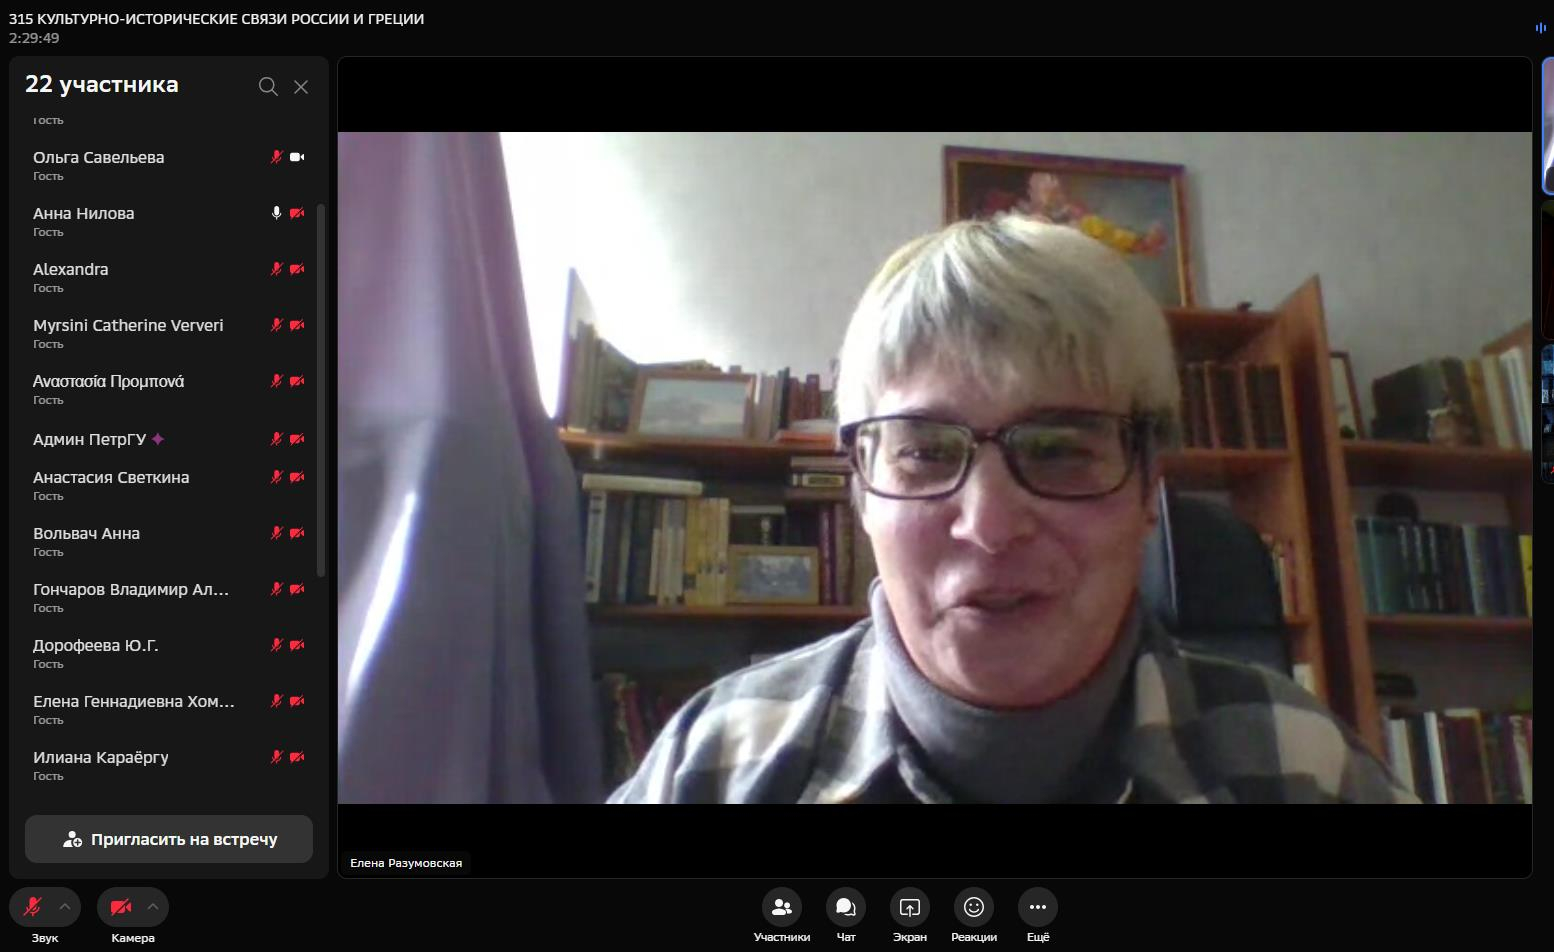Close the participants panel
The width and height of the screenshot is (1554, 952).
(301, 87)
